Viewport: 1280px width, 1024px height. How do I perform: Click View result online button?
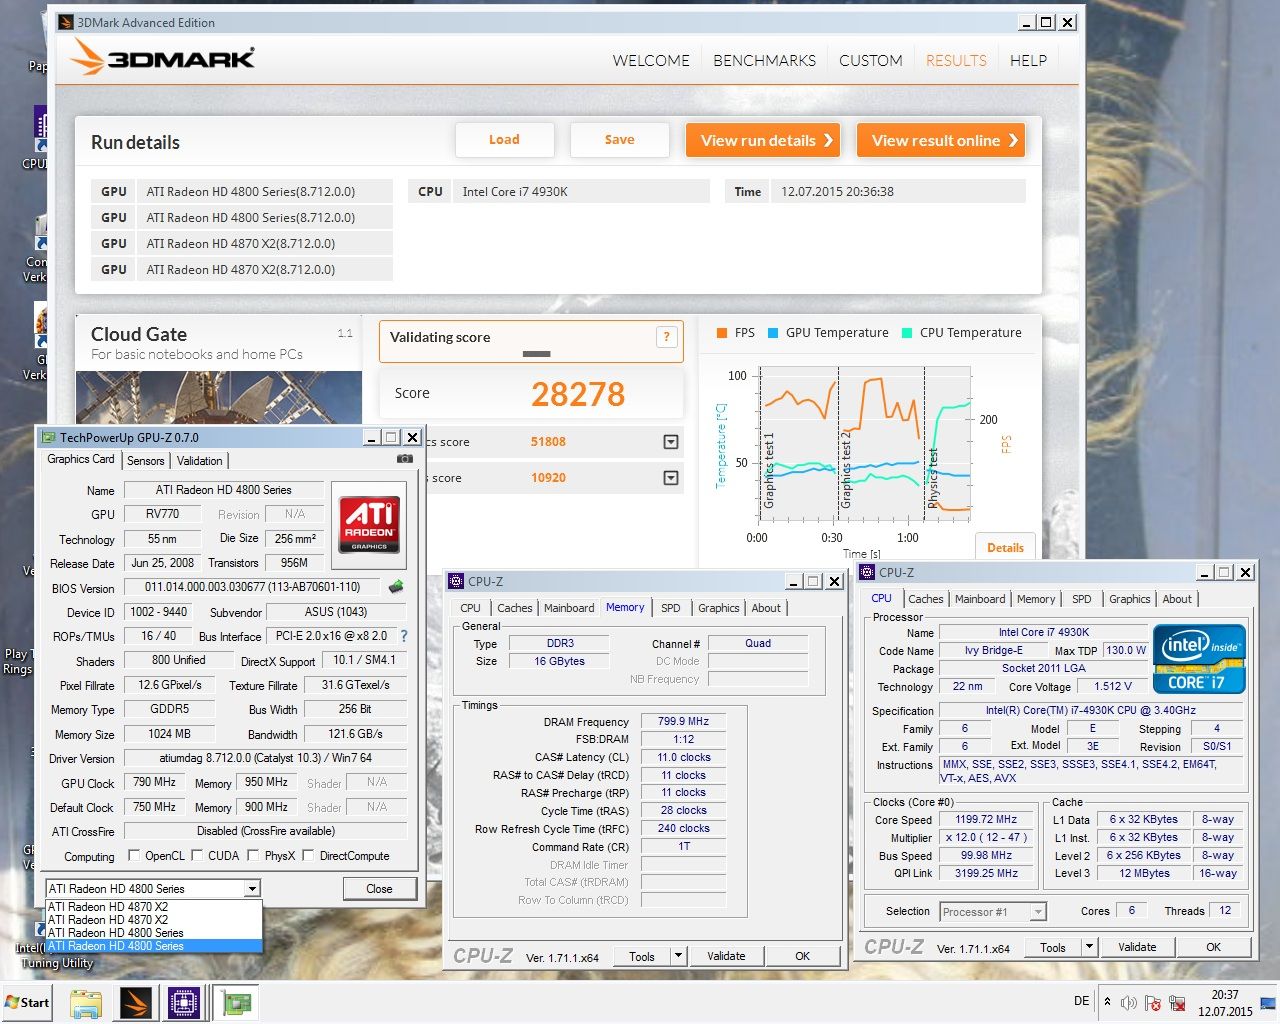point(941,140)
